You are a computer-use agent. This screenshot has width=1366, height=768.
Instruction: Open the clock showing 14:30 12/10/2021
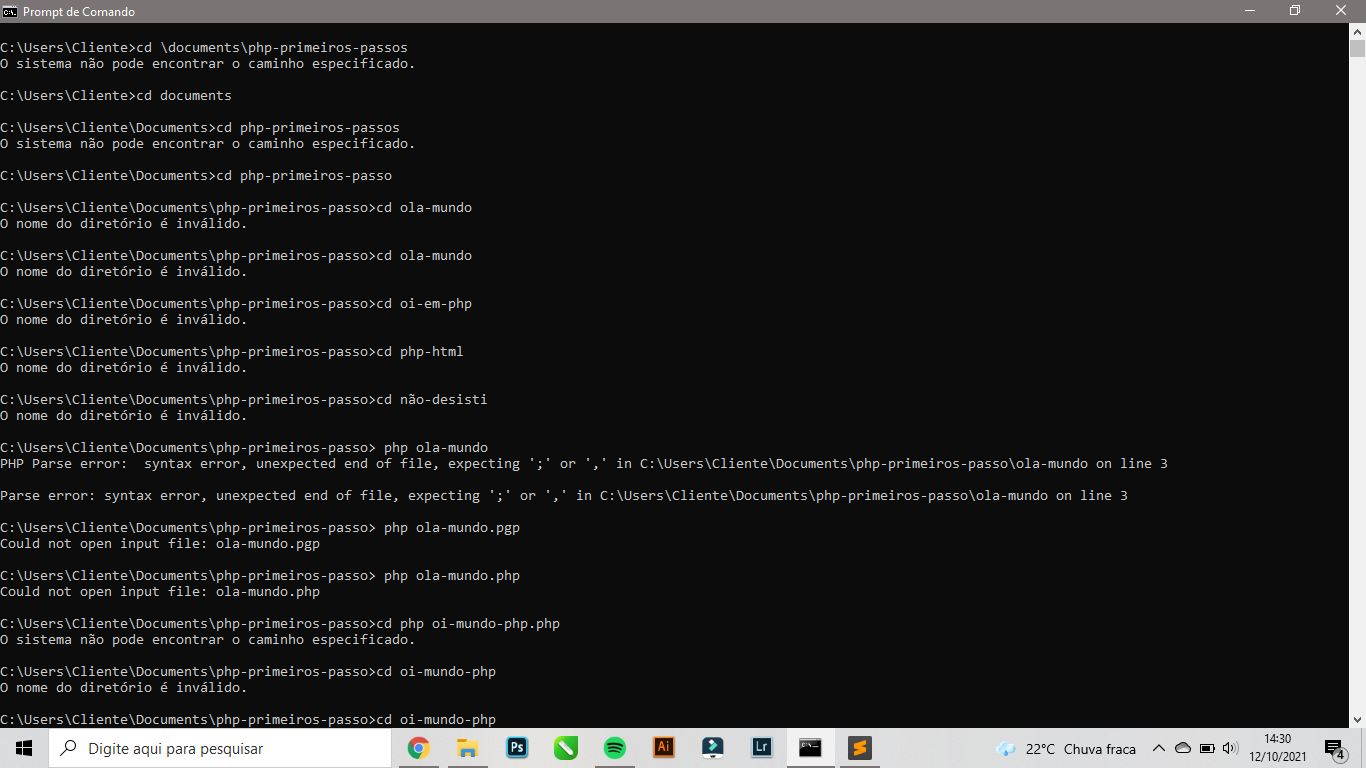click(1278, 748)
